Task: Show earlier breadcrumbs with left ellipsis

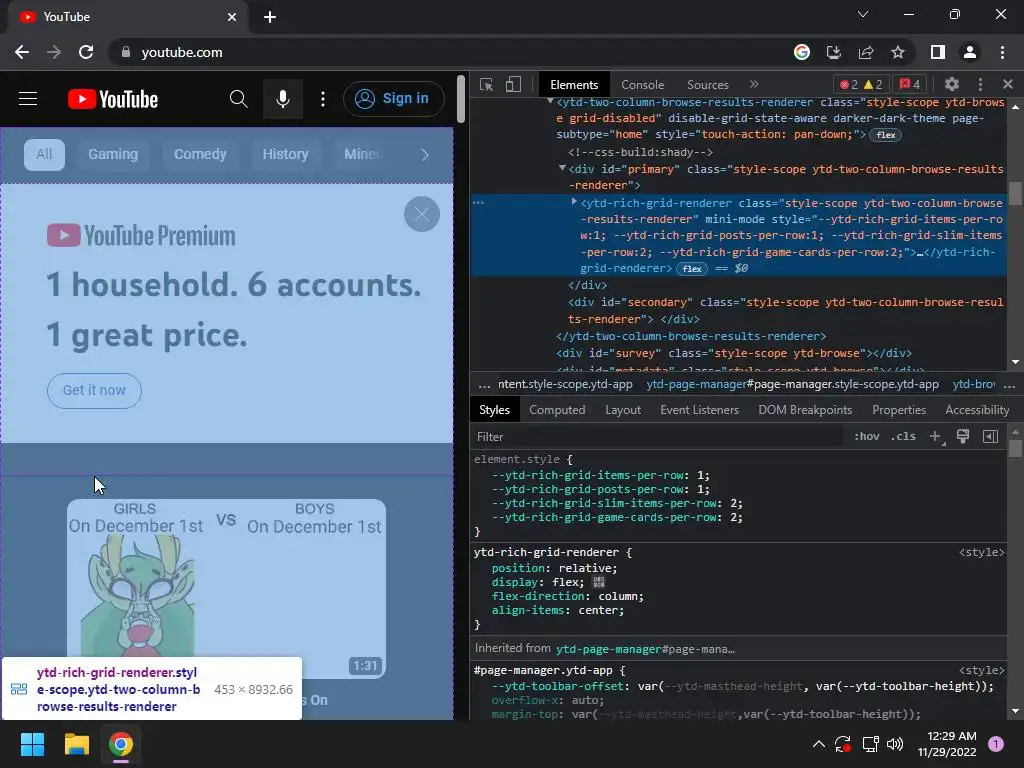Action: click(x=484, y=385)
